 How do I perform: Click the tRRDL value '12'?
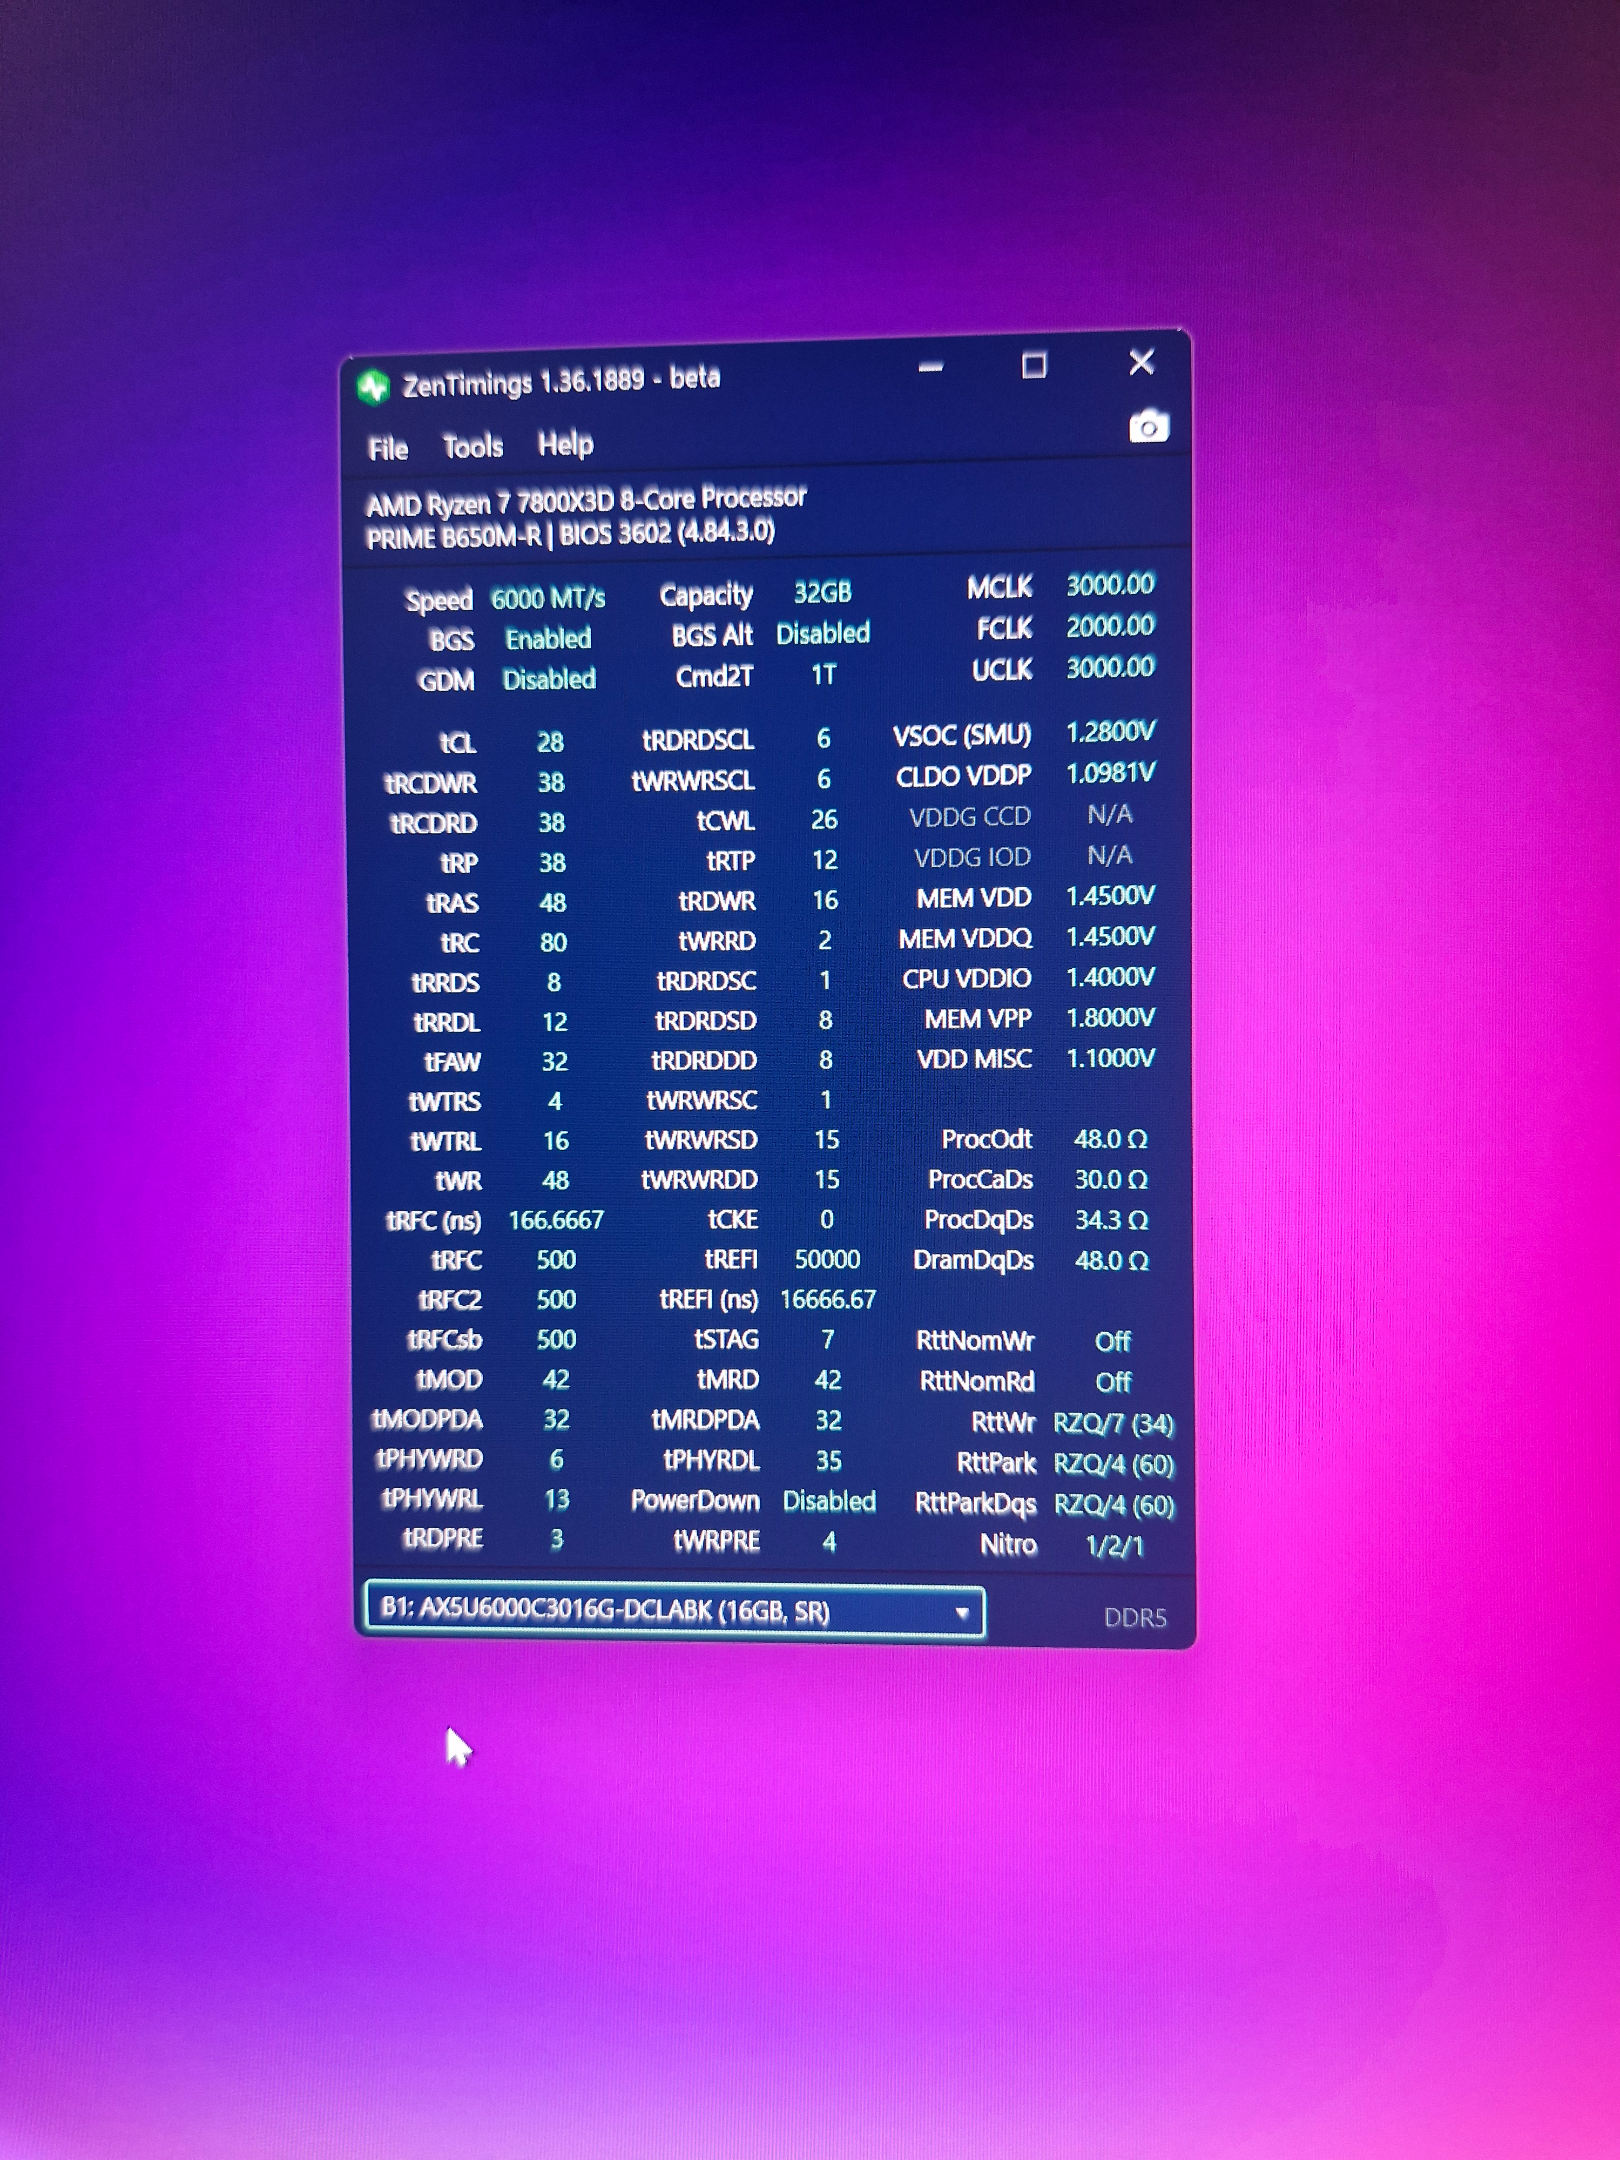click(x=554, y=1022)
